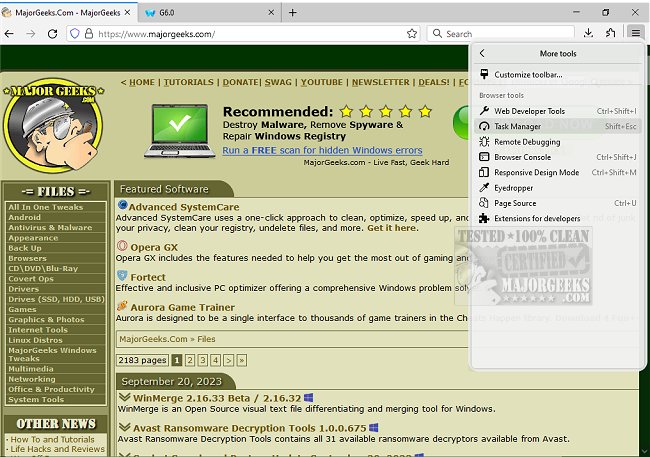
Task: Click the browser Back arrow
Action: [9, 34]
